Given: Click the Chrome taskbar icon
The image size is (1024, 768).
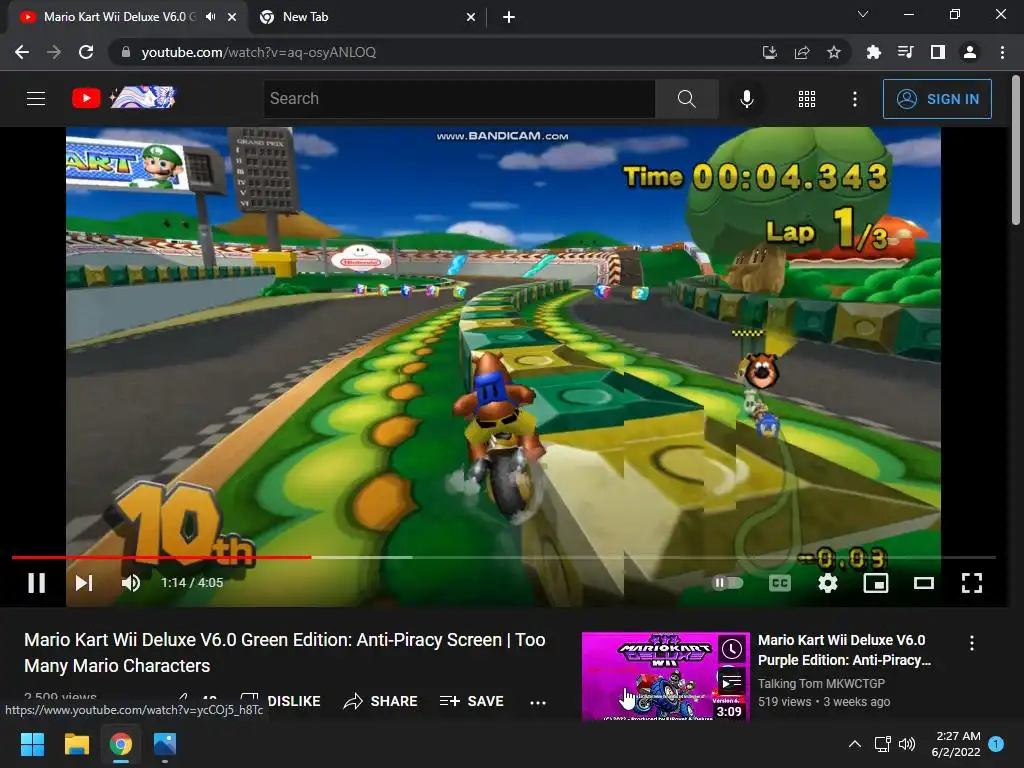Looking at the screenshot, I should tap(120, 744).
